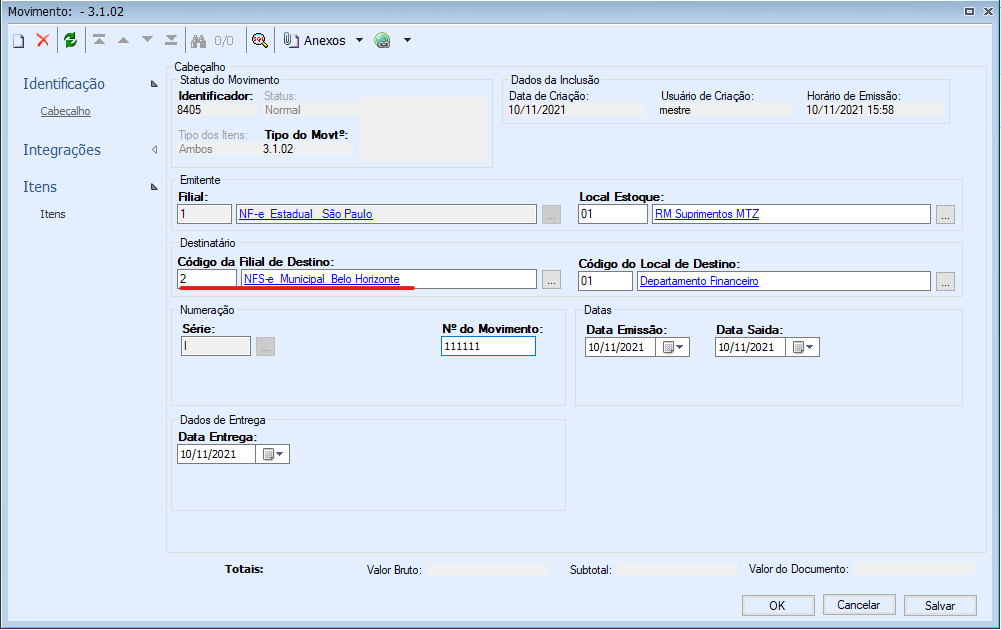The image size is (1001, 630).
Task: Click the Data Entrega date field
Action: pyautogui.click(x=216, y=454)
